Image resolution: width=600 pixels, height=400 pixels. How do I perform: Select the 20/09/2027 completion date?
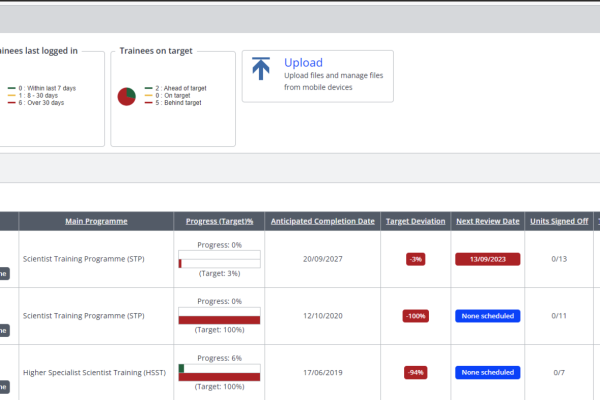point(323,259)
